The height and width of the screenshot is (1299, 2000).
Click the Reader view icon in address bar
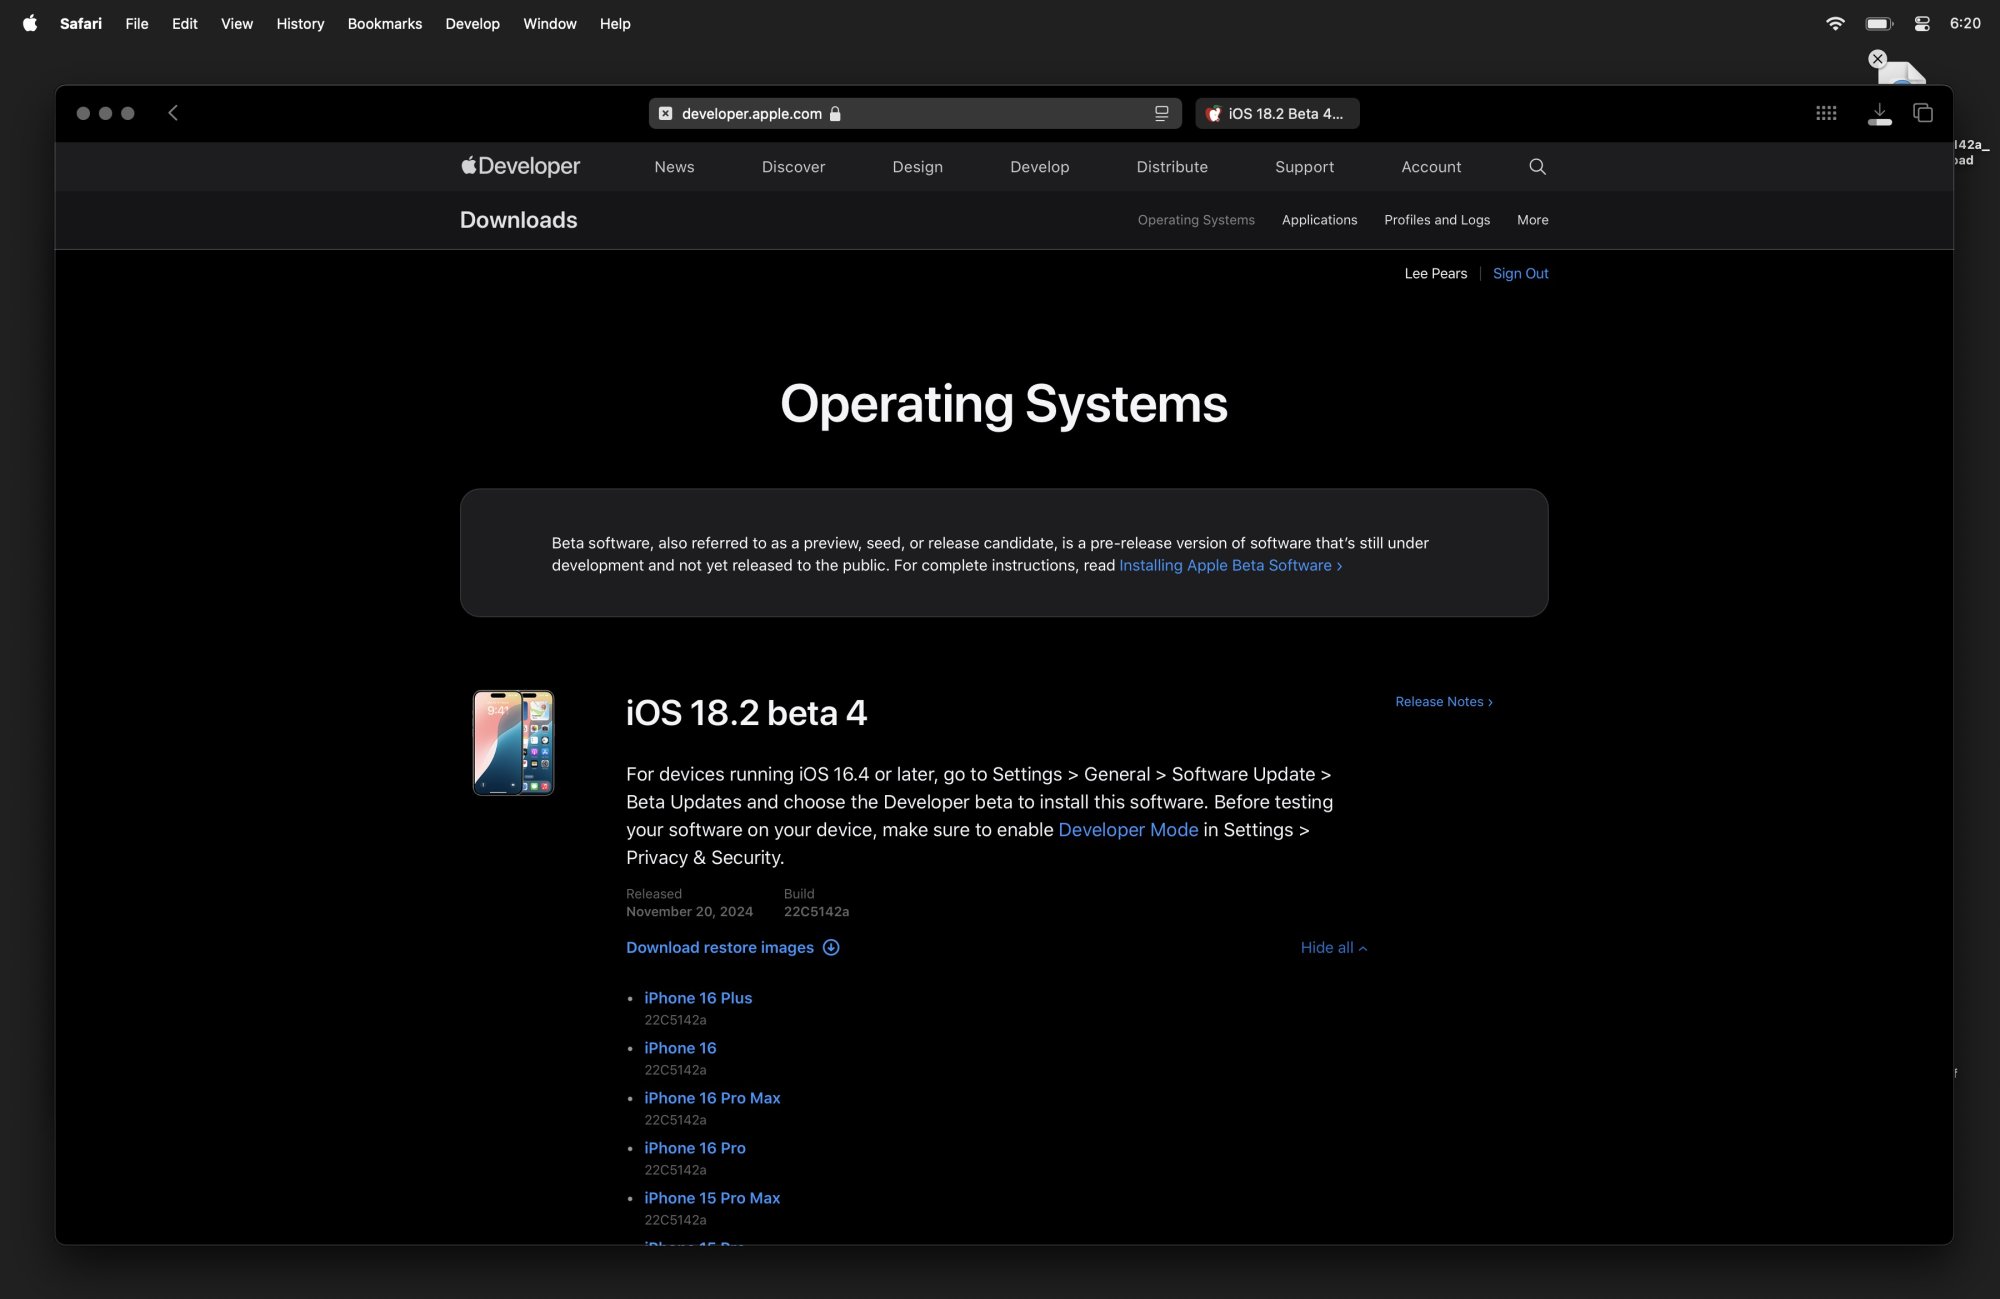pos(1161,114)
